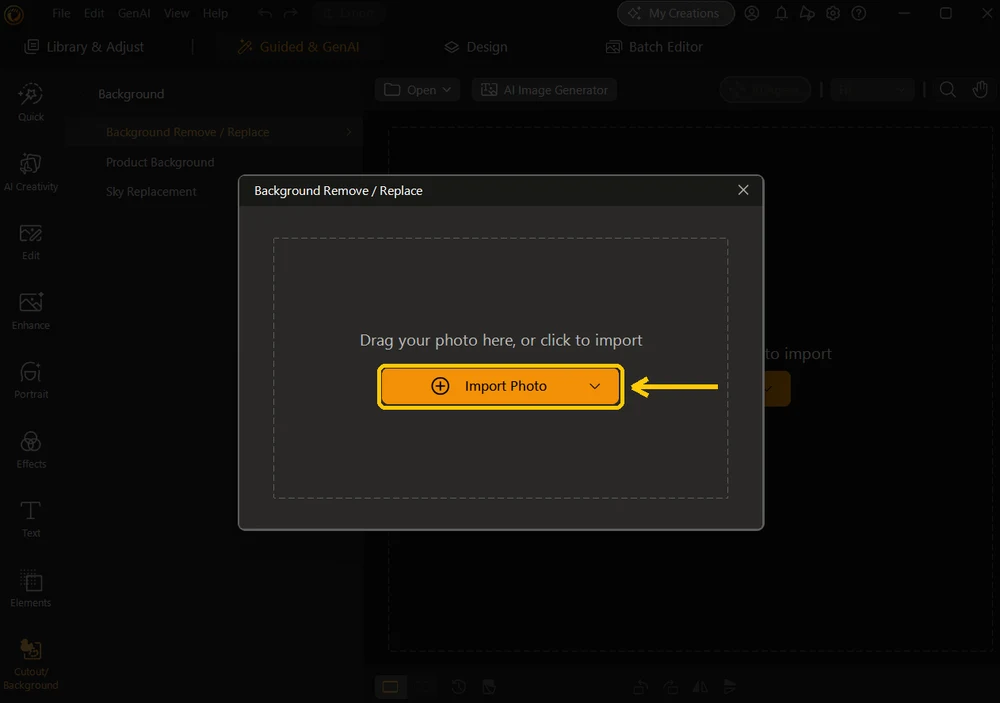Screen dimensions: 1000x703
Task: Select Product Background in the list
Action: (x=160, y=163)
